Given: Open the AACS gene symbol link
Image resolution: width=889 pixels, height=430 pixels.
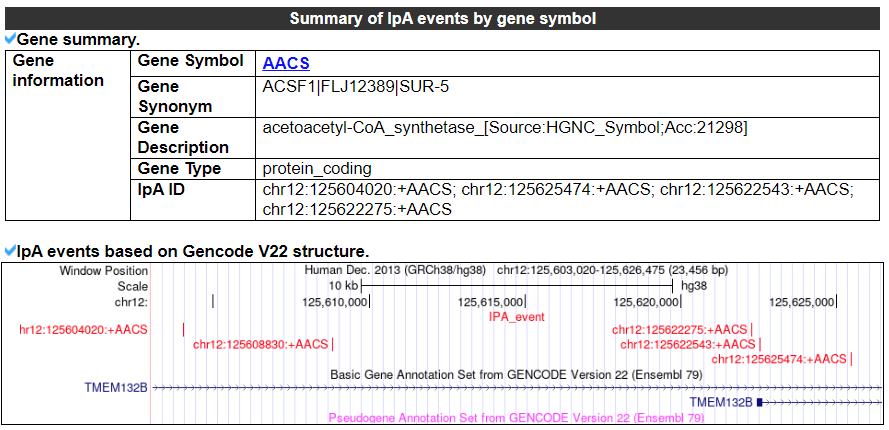Looking at the screenshot, I should point(286,63).
